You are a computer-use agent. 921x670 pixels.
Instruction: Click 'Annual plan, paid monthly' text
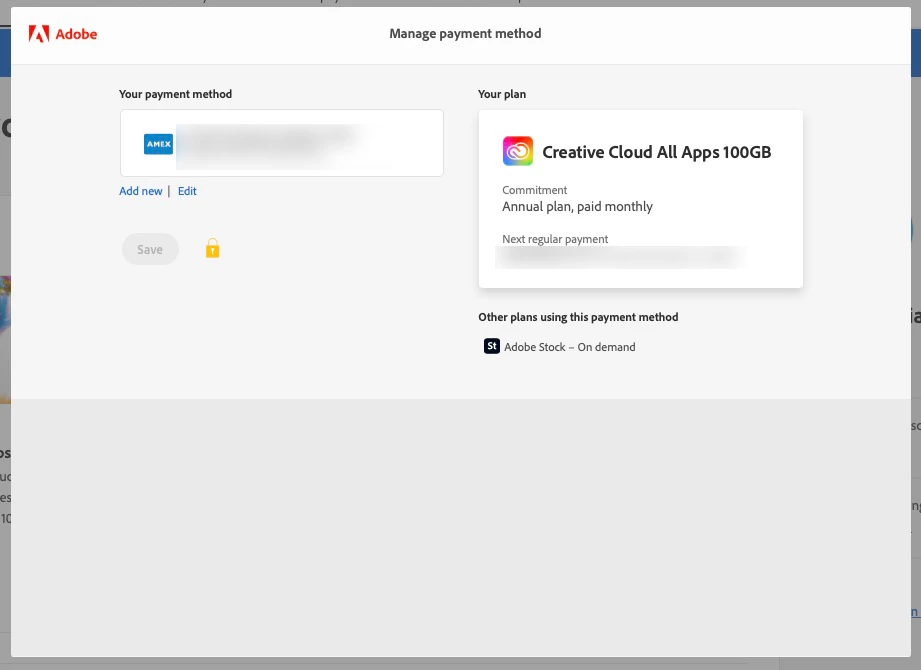[577, 207]
